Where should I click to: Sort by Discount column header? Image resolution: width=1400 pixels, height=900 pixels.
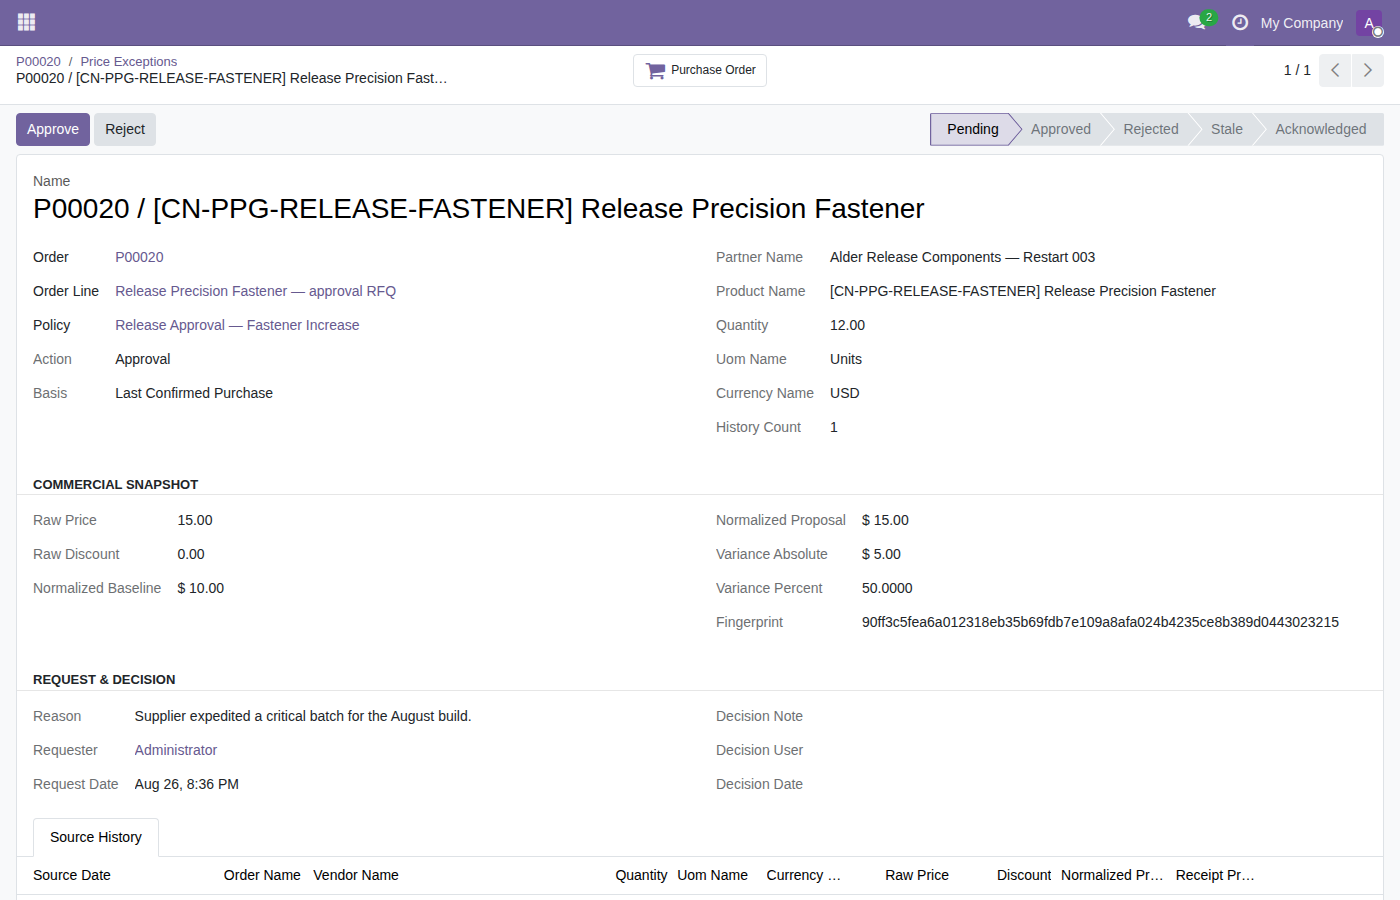1024,875
